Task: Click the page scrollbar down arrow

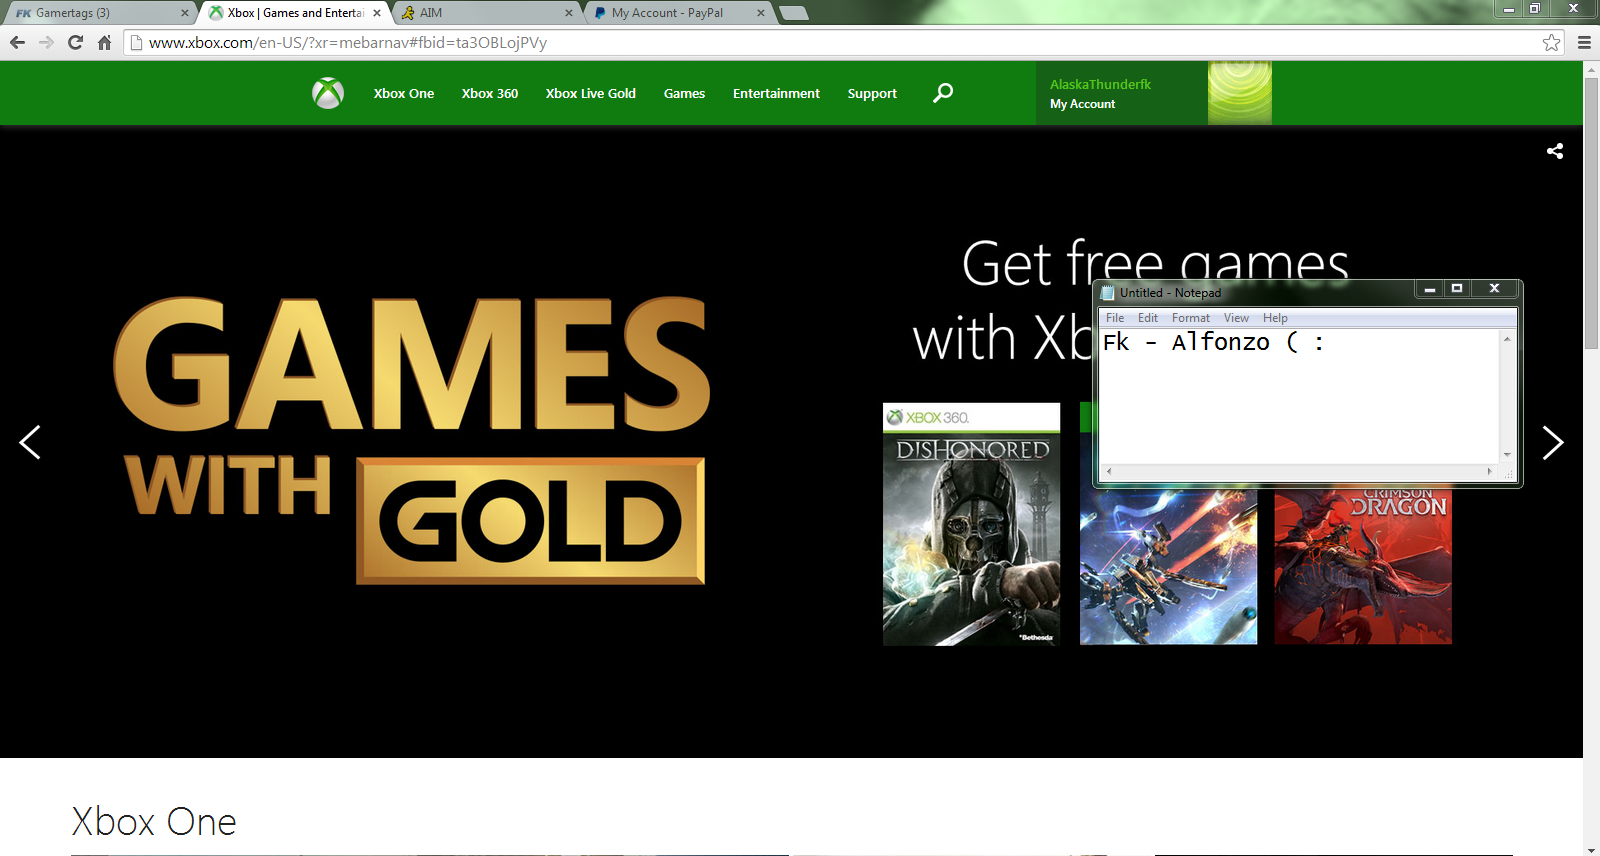Action: (x=1591, y=849)
